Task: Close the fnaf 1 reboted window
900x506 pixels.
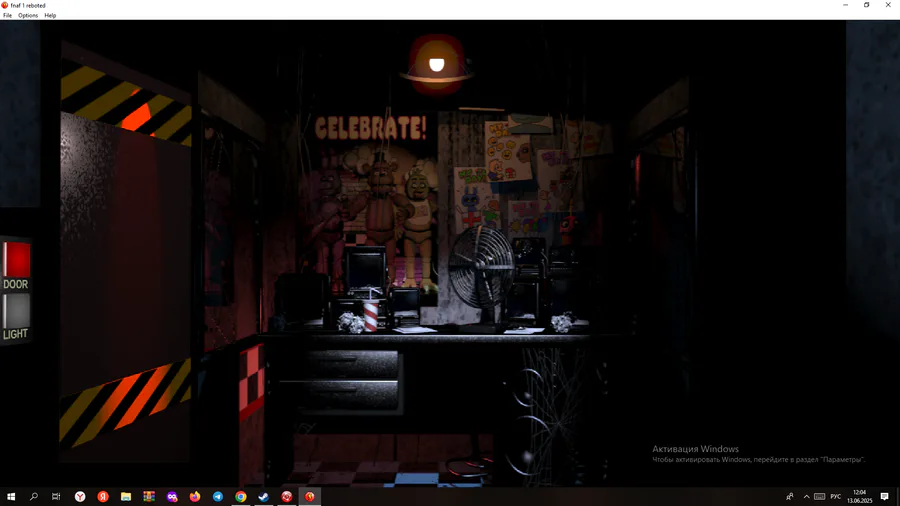Action: pyautogui.click(x=888, y=5)
